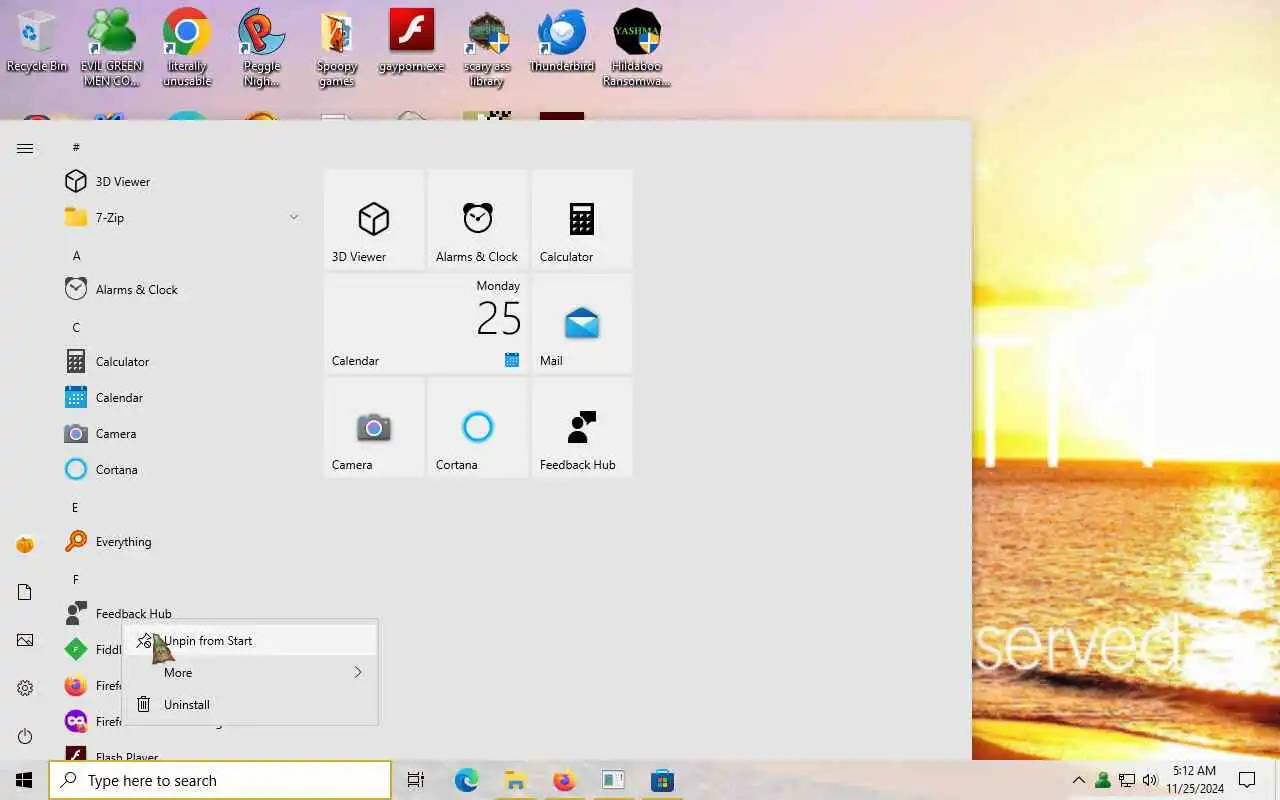Click the volume icon in the system tray

1150,780
